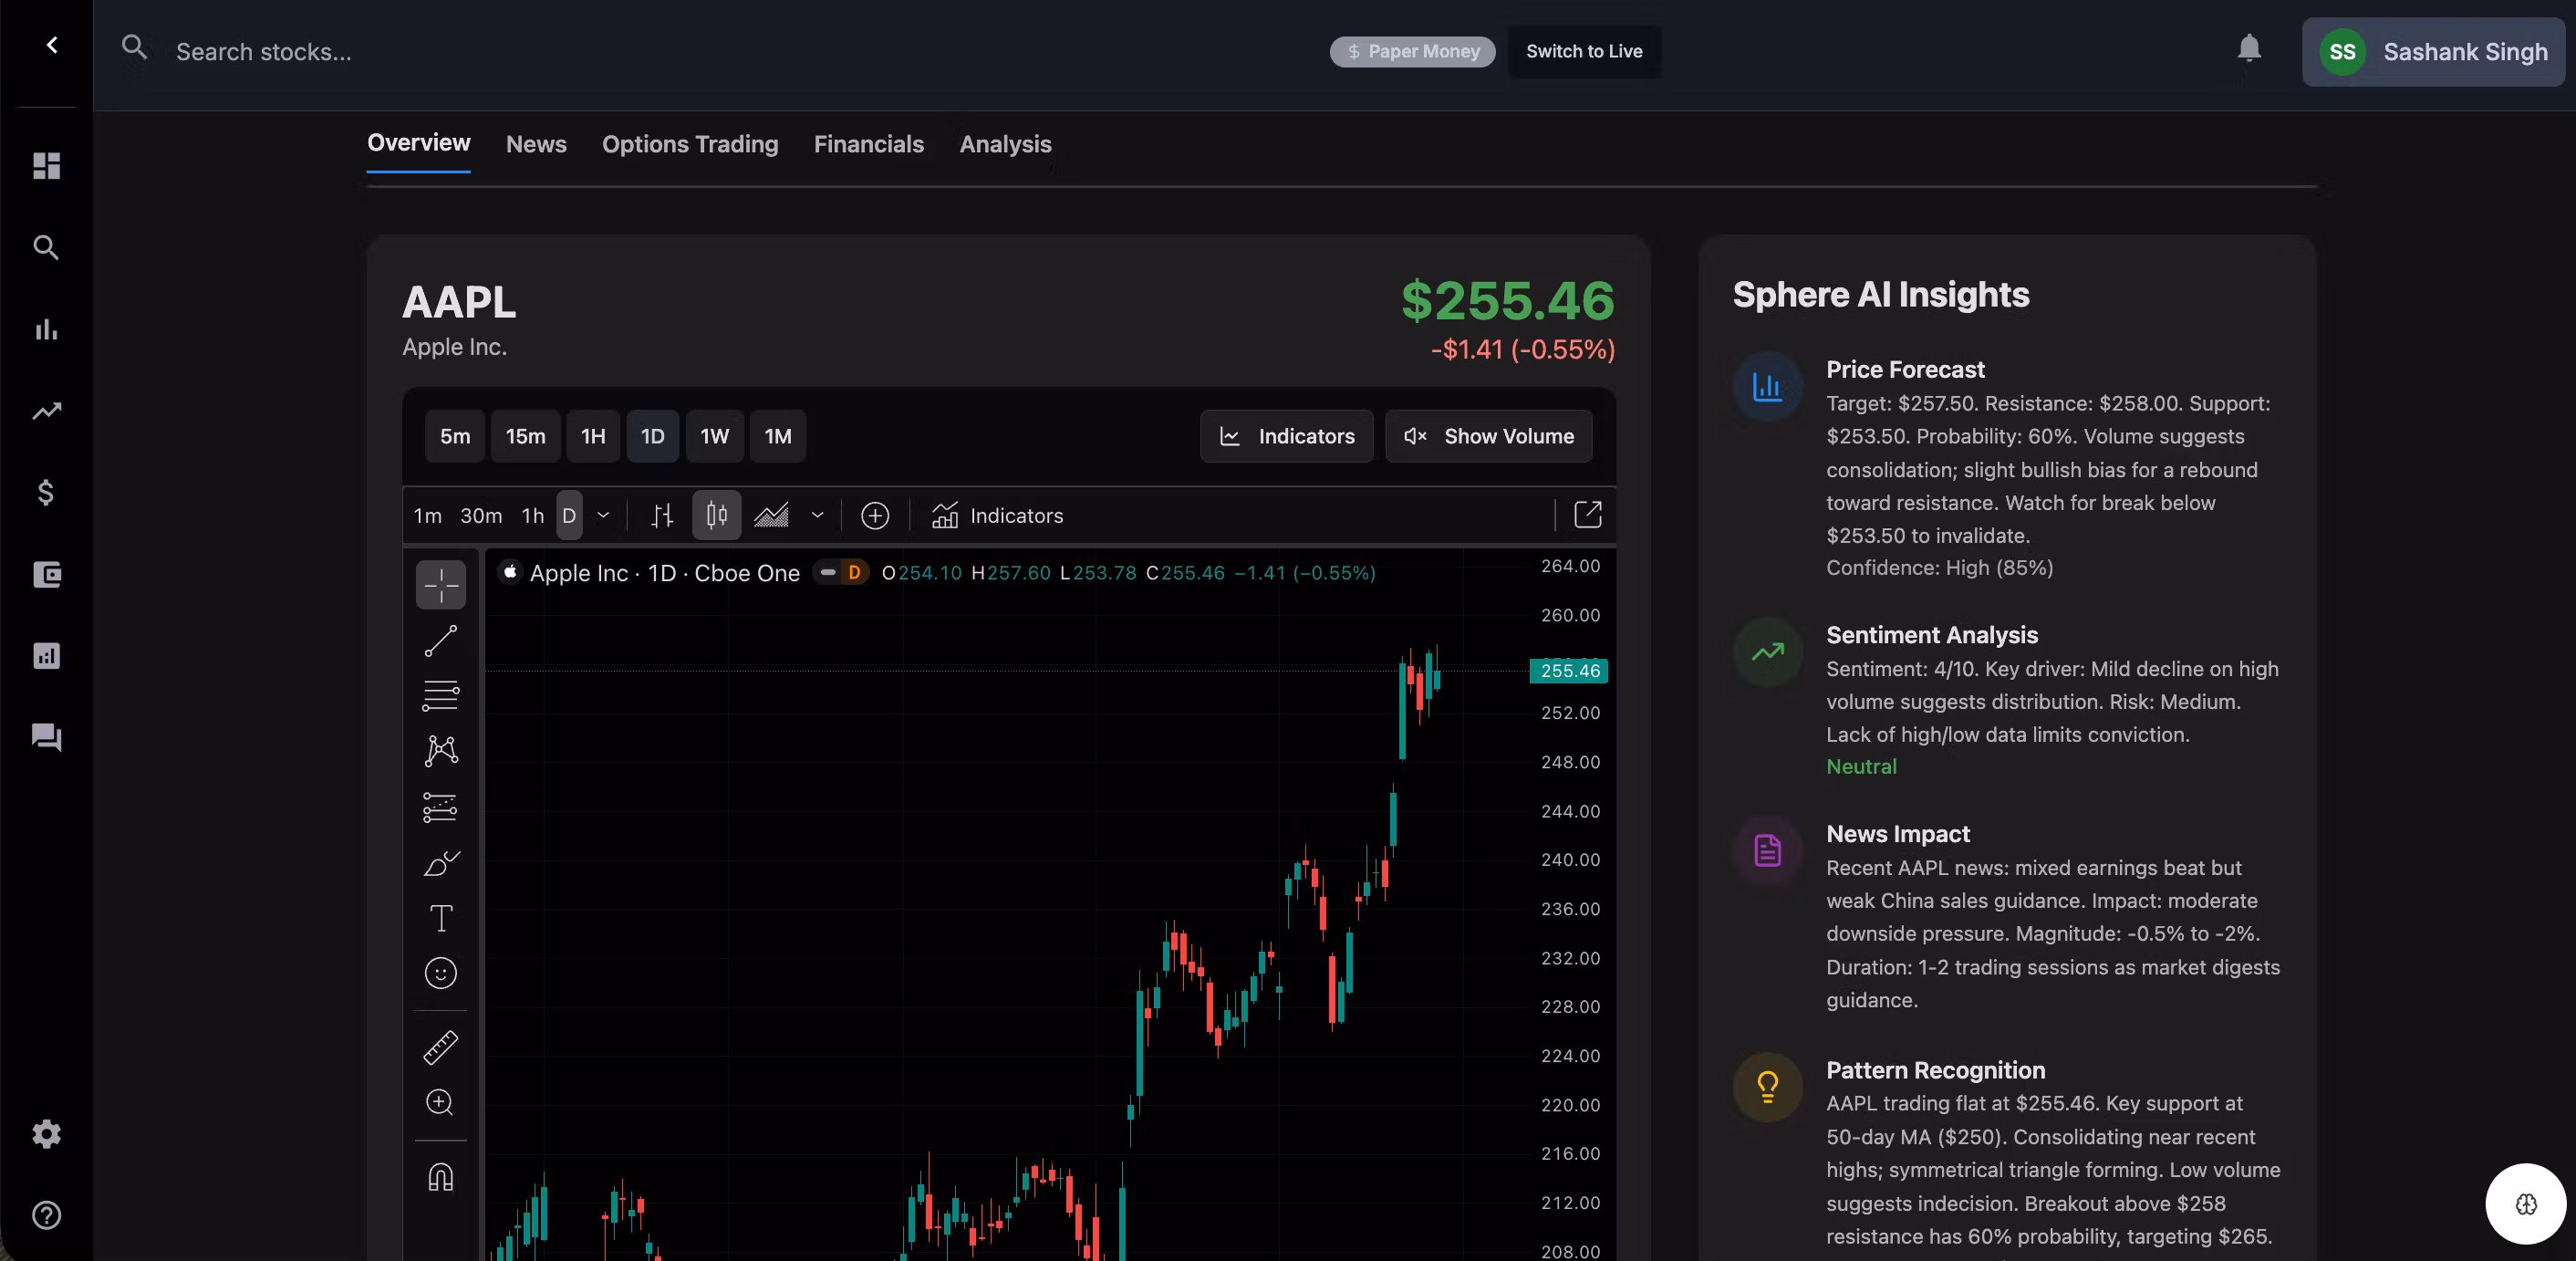Open the square chart report sidebar icon
This screenshot has height=1261, width=2576.
tap(46, 656)
